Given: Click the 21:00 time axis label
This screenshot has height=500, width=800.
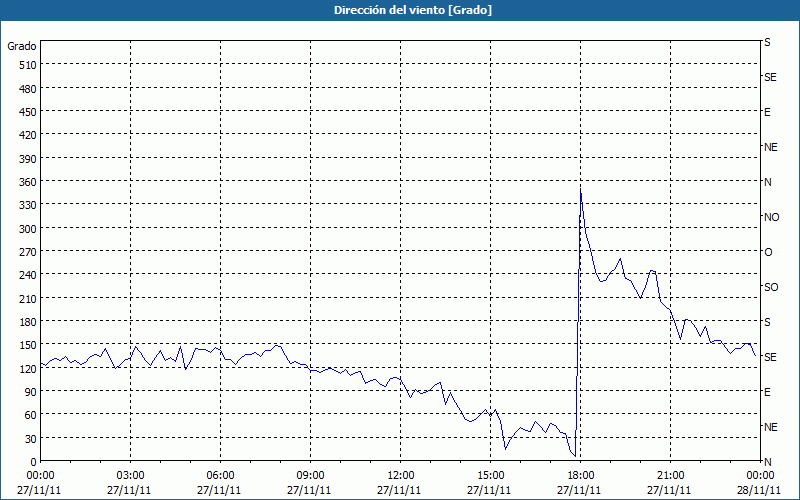Looking at the screenshot, I should [670, 476].
